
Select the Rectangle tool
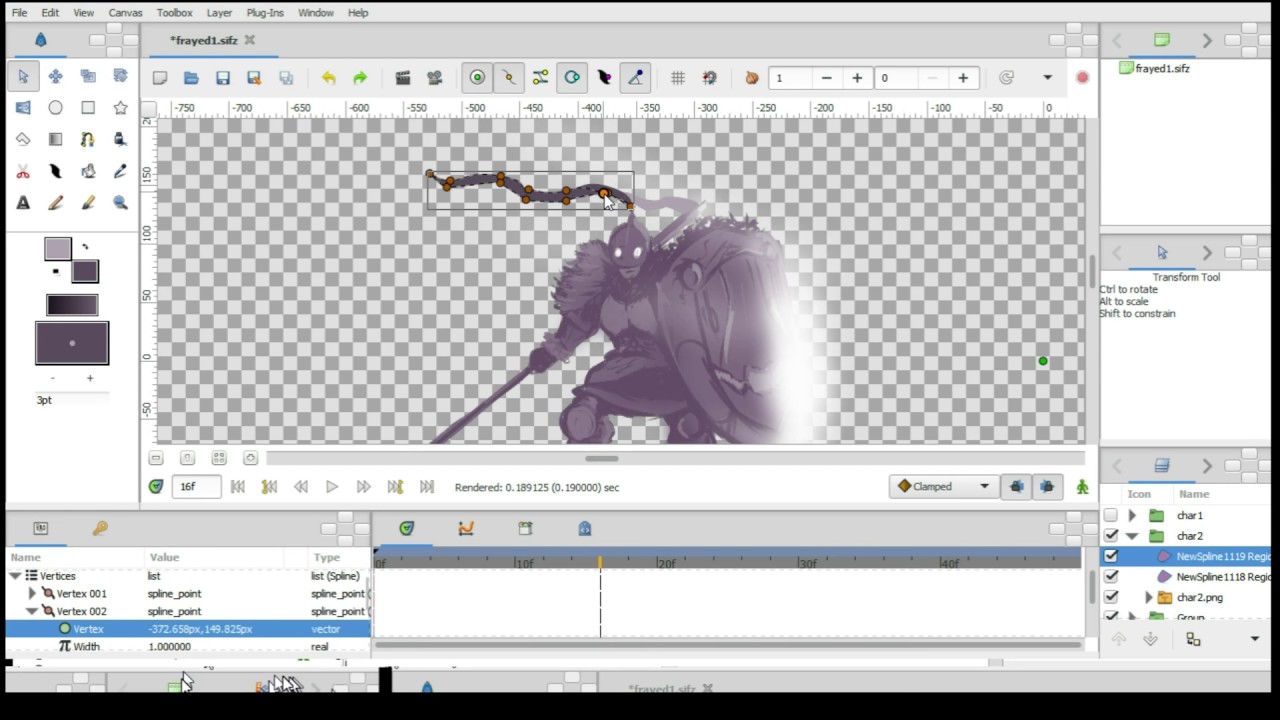(88, 108)
